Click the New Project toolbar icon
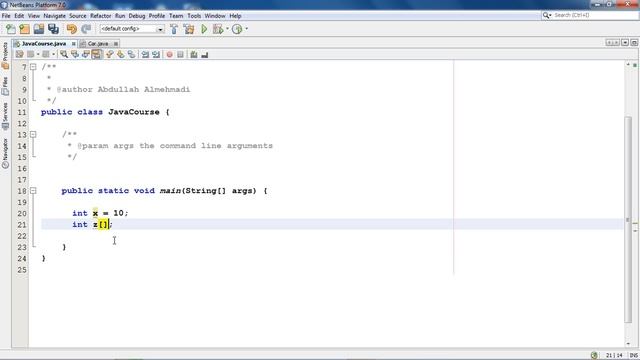 point(24,29)
